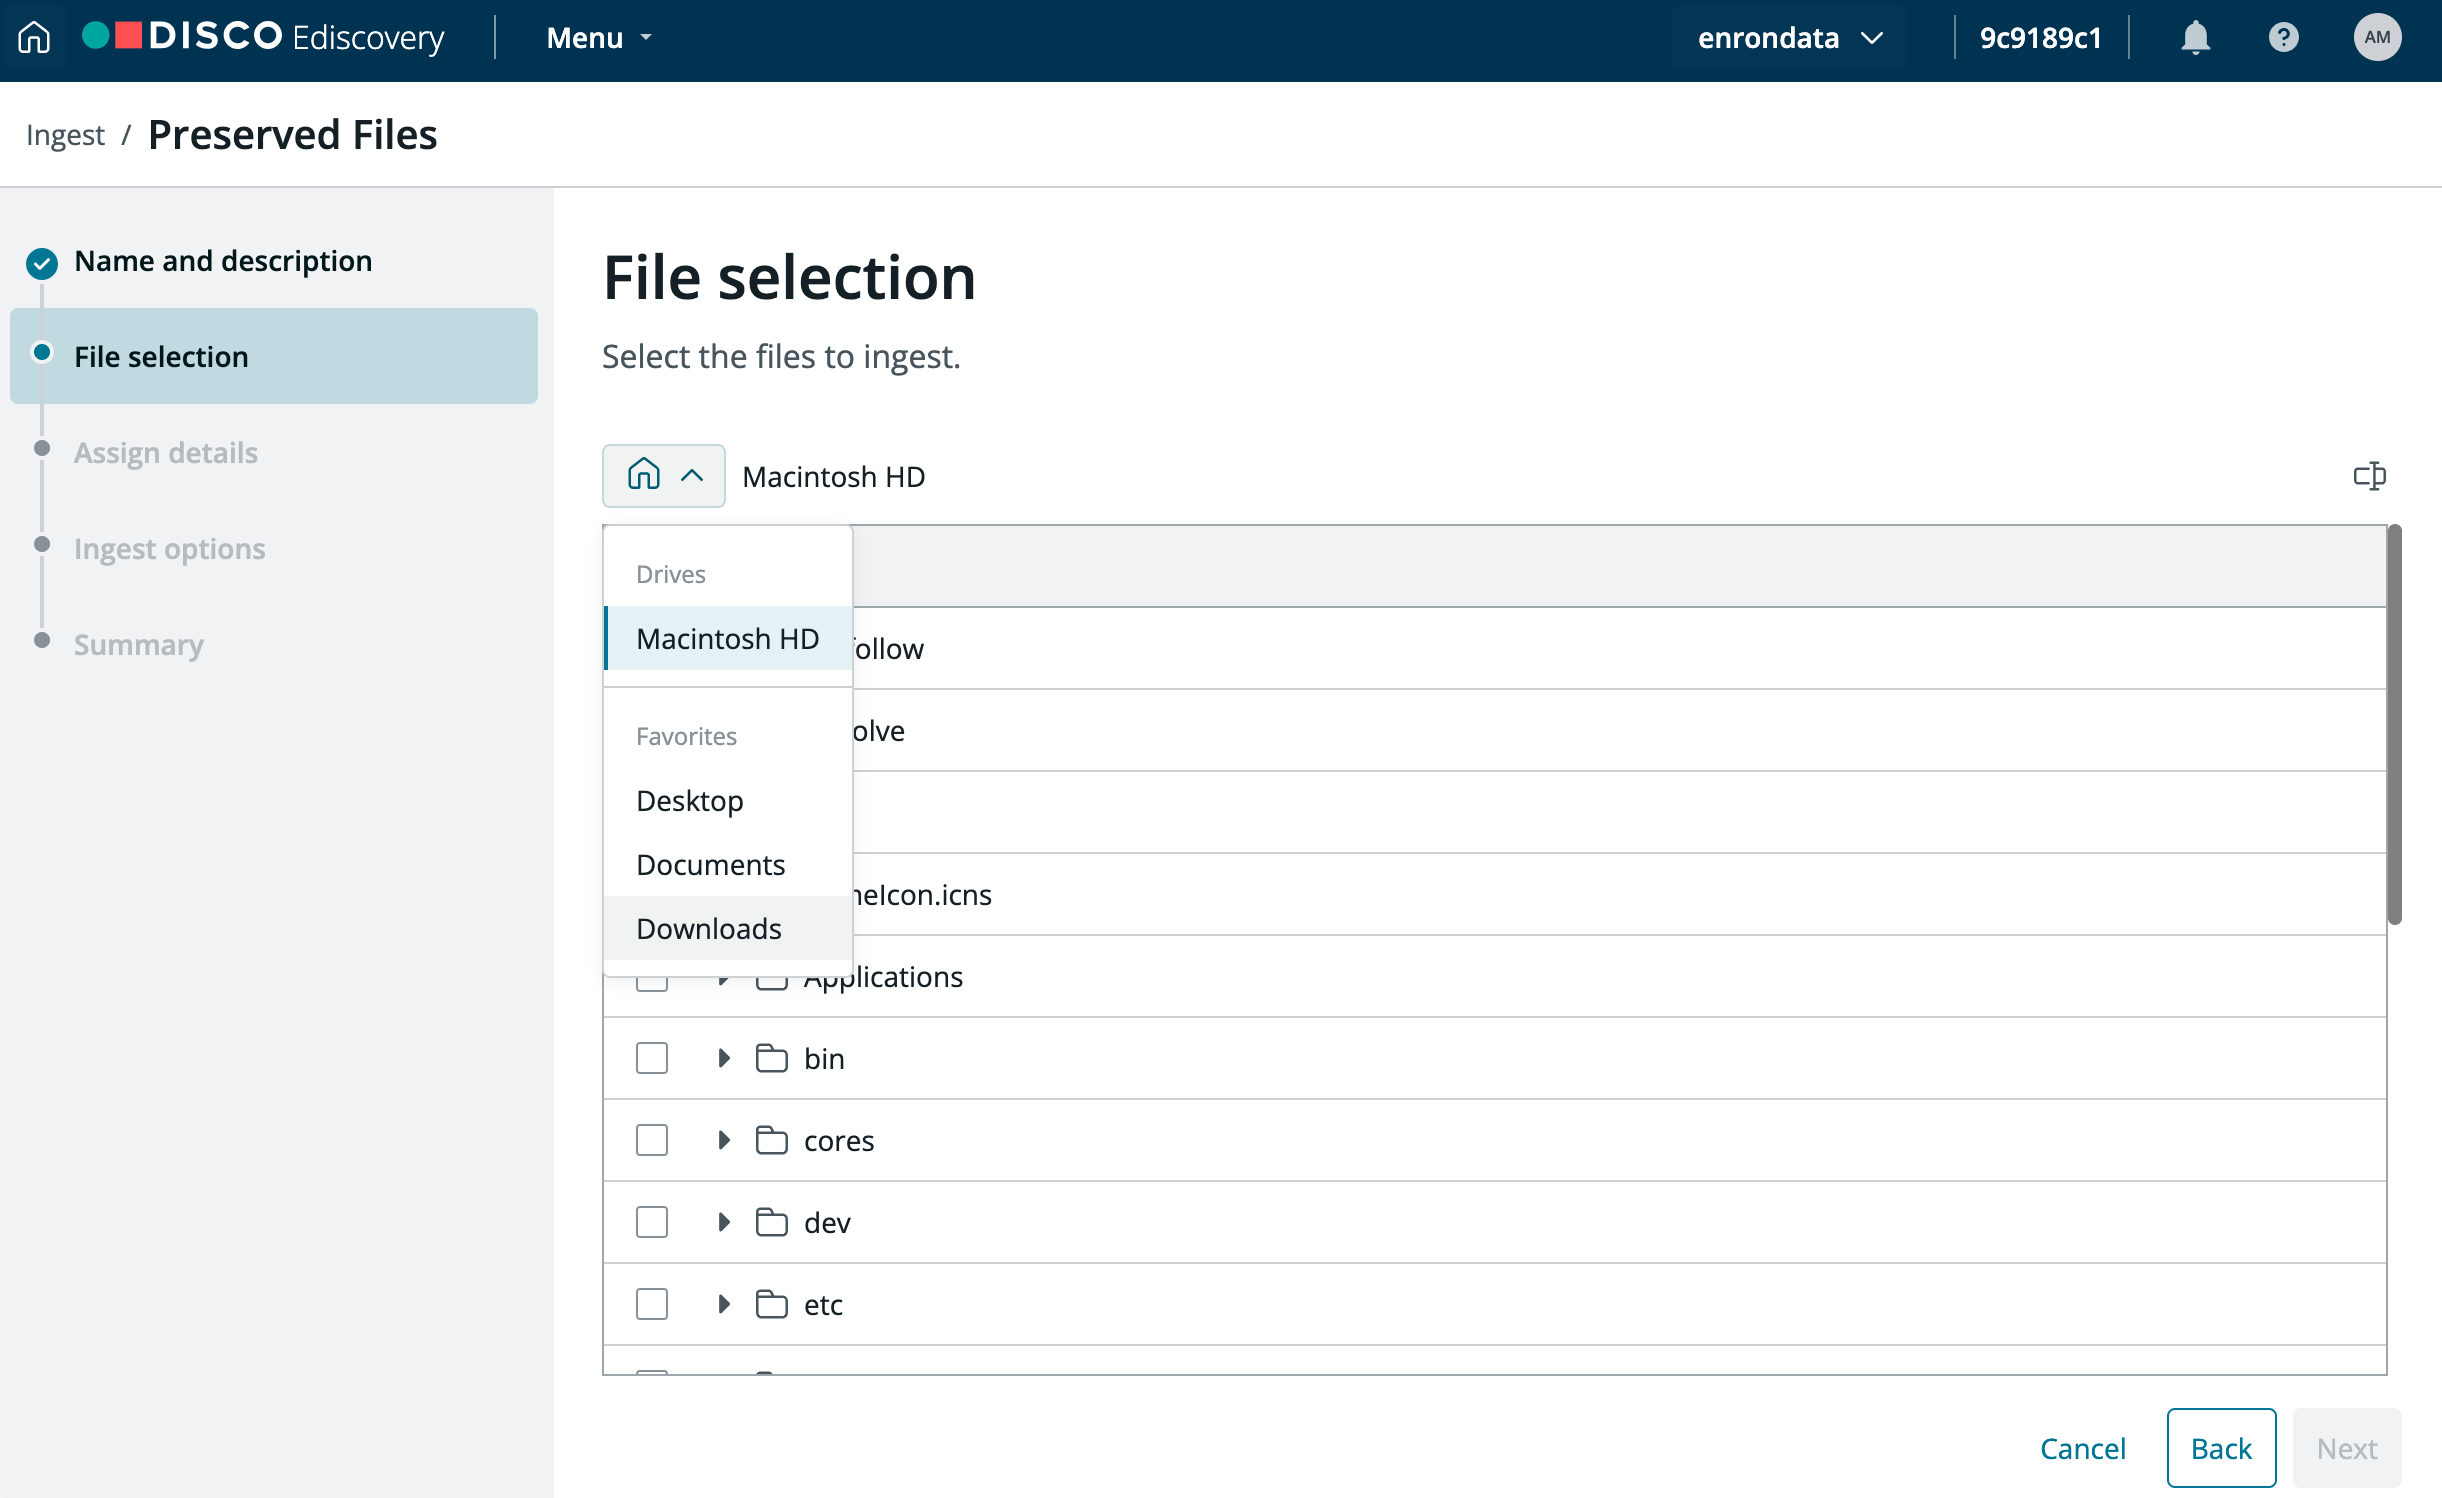The height and width of the screenshot is (1498, 2442).
Task: Open the help question mark icon
Action: click(x=2283, y=38)
